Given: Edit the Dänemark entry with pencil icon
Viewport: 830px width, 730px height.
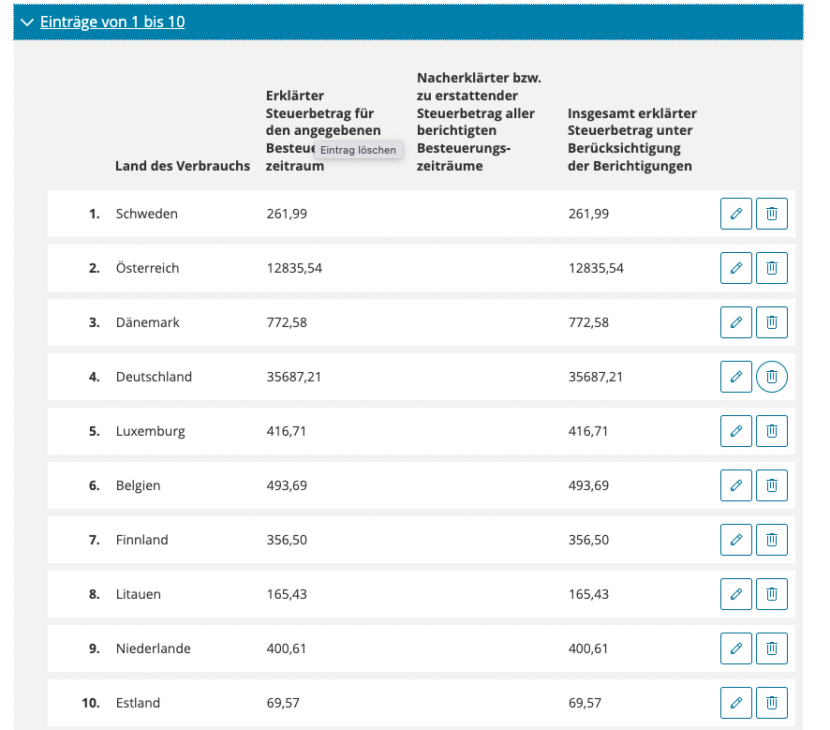Looking at the screenshot, I should tap(736, 322).
